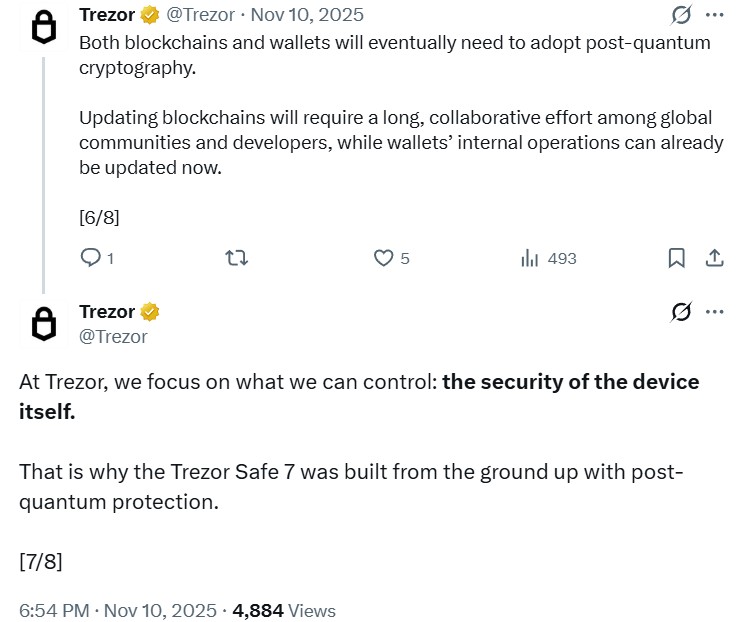Open Grok icon on the 6/8 tweet
738x622 pixels.
point(681,15)
